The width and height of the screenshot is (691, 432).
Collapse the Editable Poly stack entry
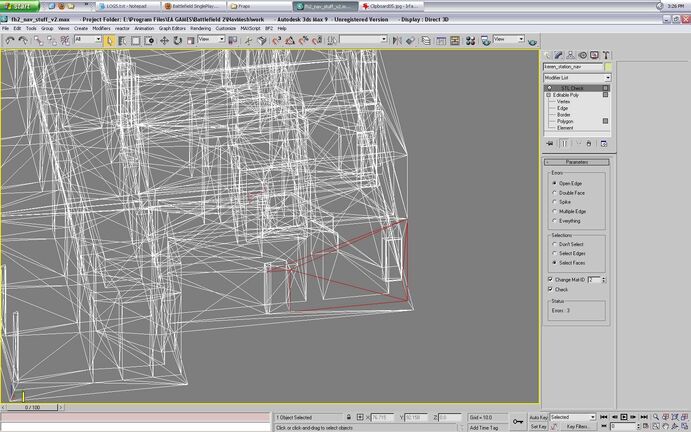click(x=549, y=95)
